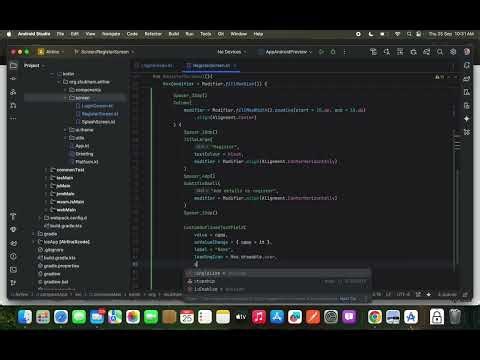480x360 pixels.
Task: Open the Resource Manager icon in left sidebar
Action: point(13,92)
